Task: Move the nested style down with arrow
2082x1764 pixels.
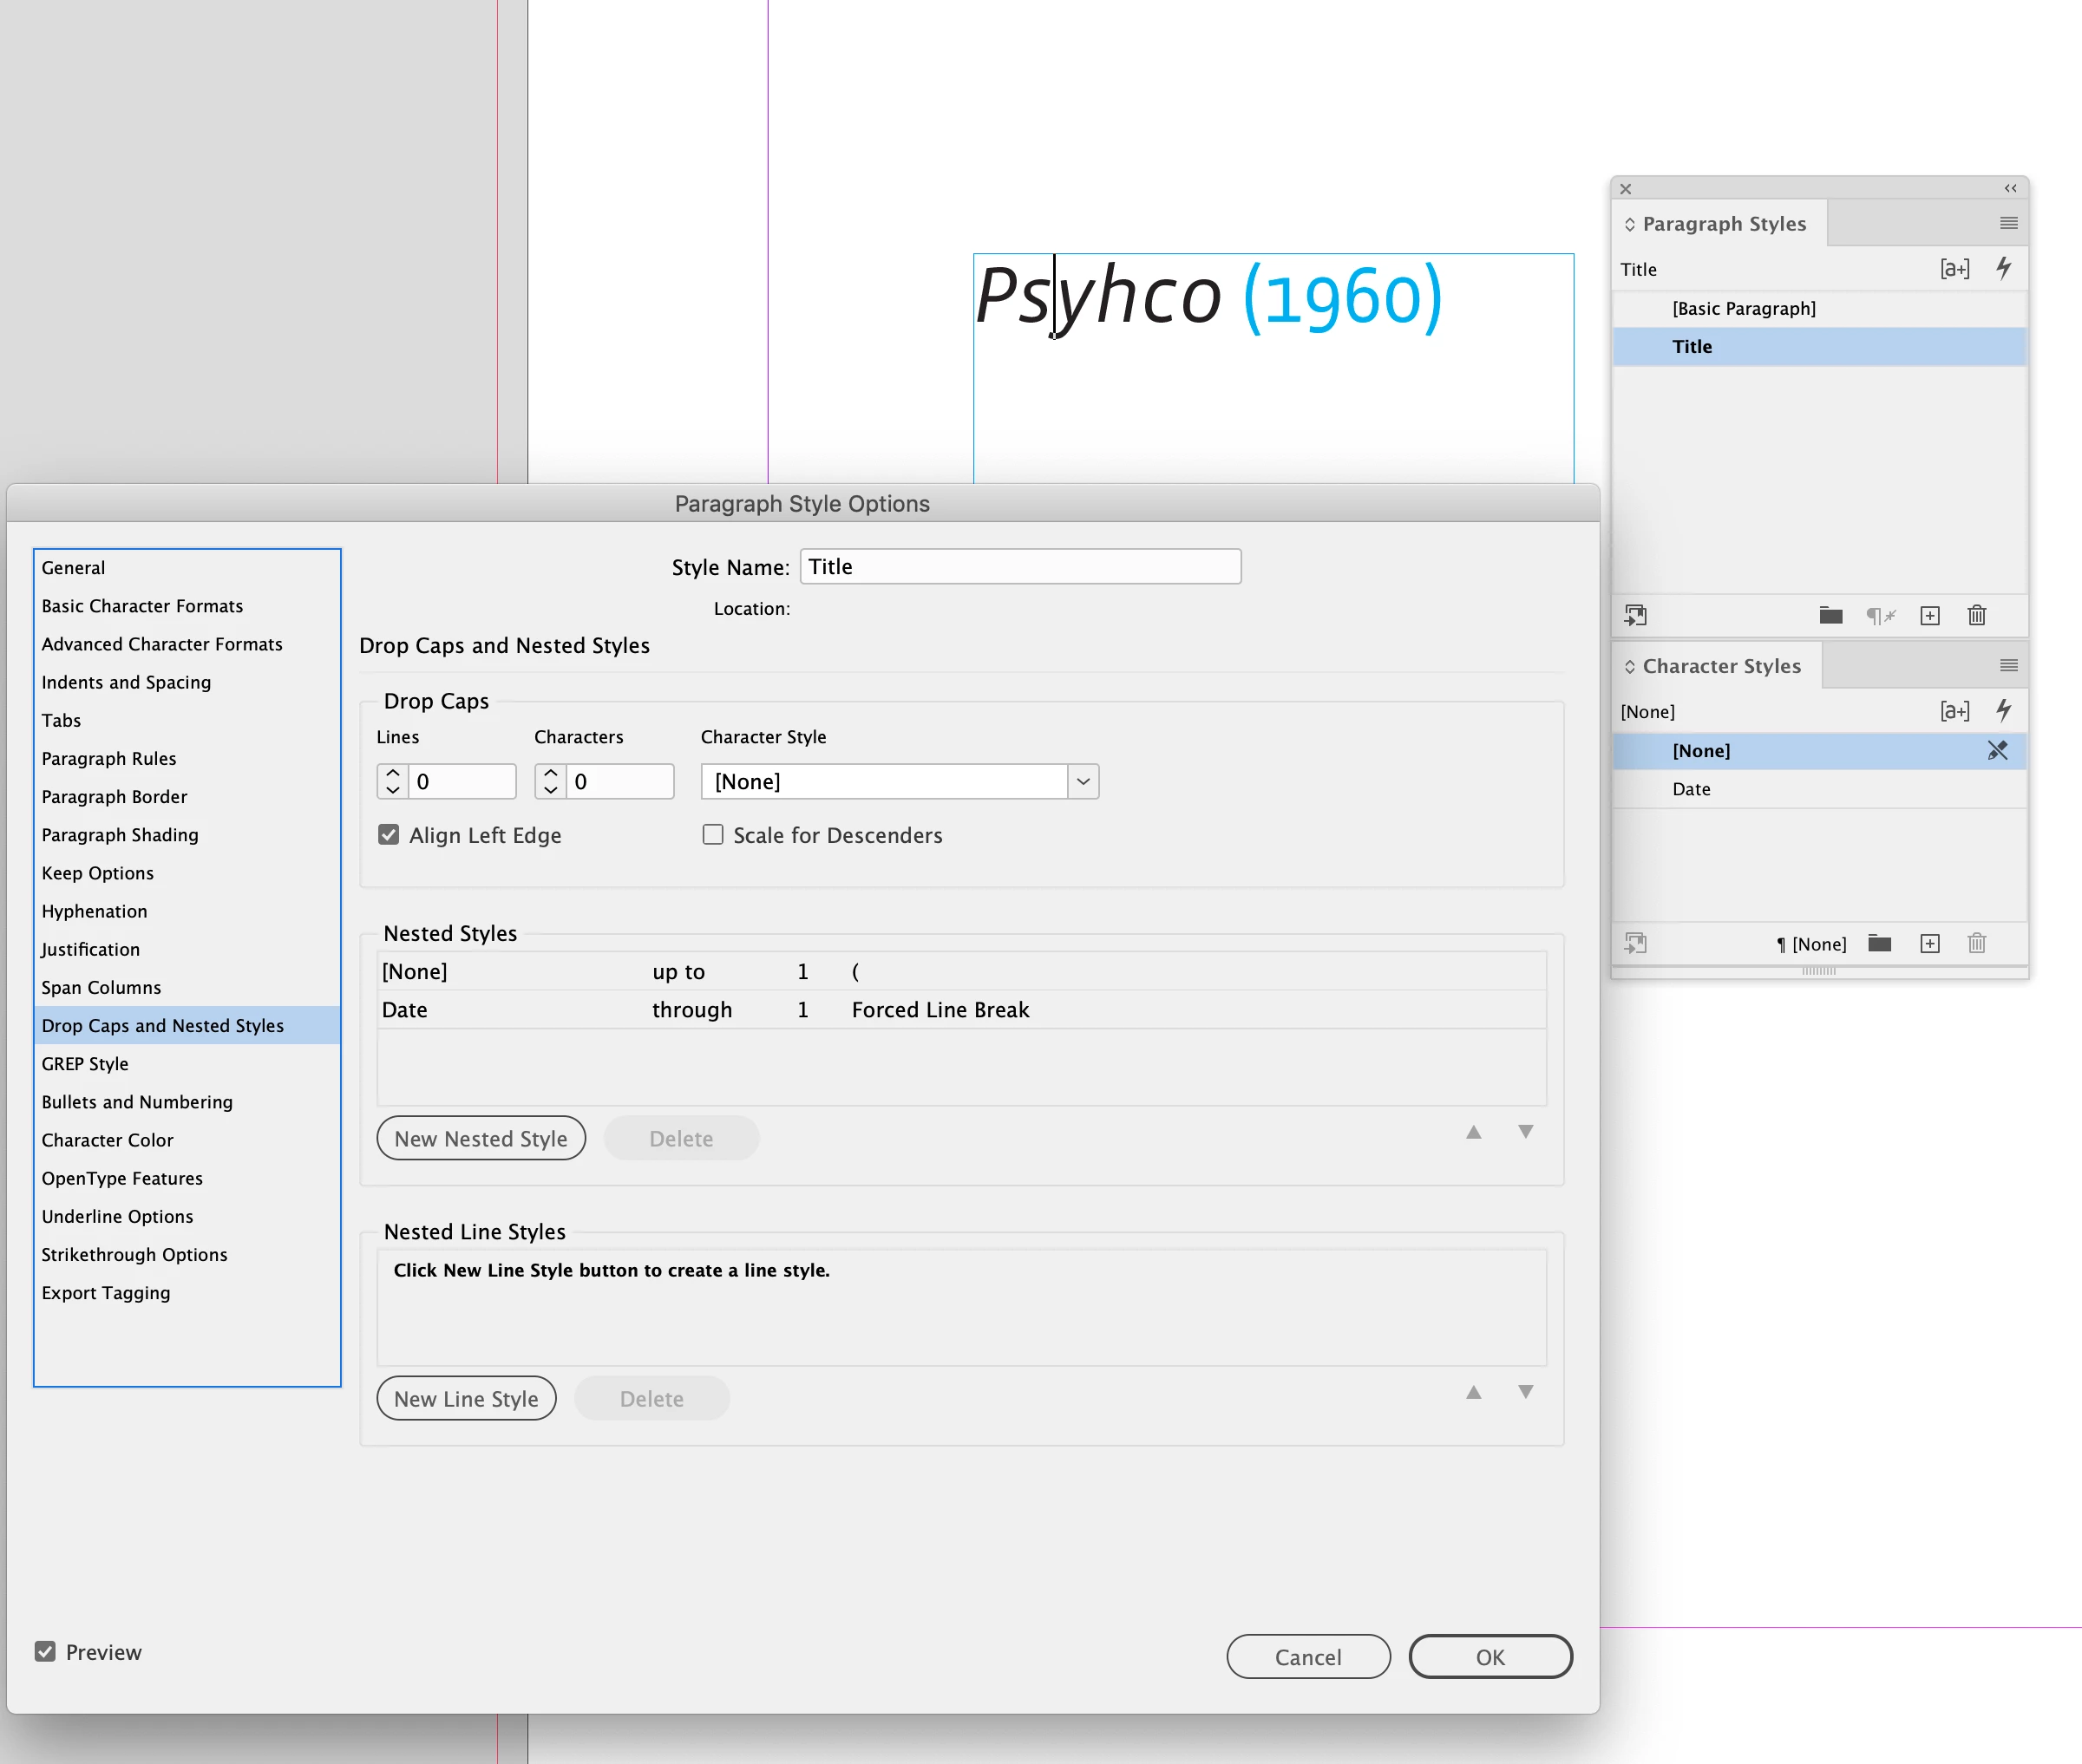Action: pos(1525,1132)
